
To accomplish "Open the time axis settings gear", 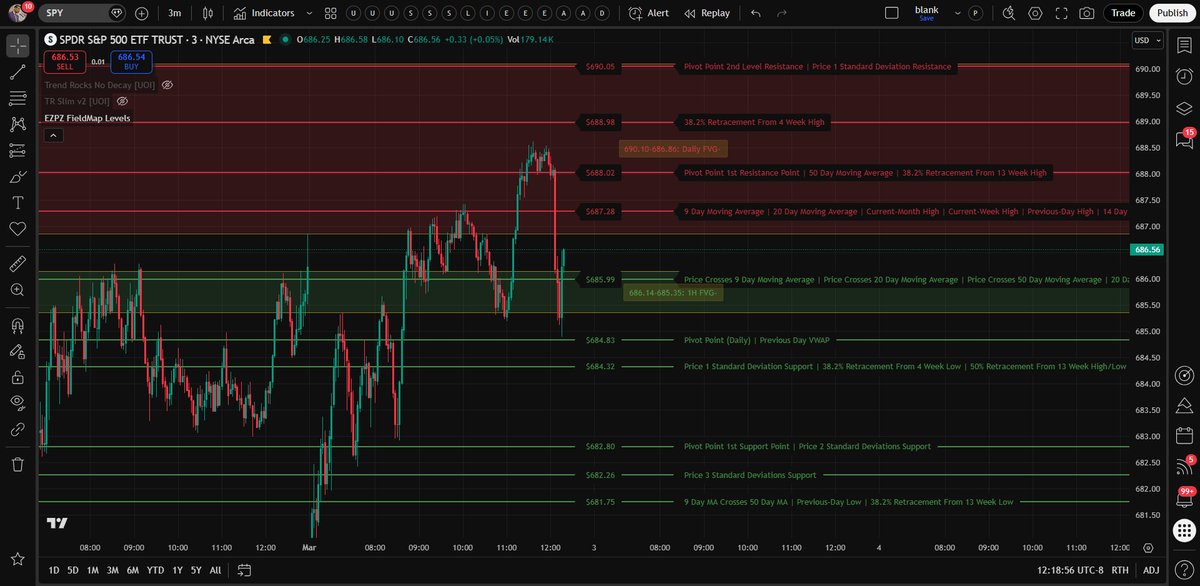I will [x=1148, y=548].
